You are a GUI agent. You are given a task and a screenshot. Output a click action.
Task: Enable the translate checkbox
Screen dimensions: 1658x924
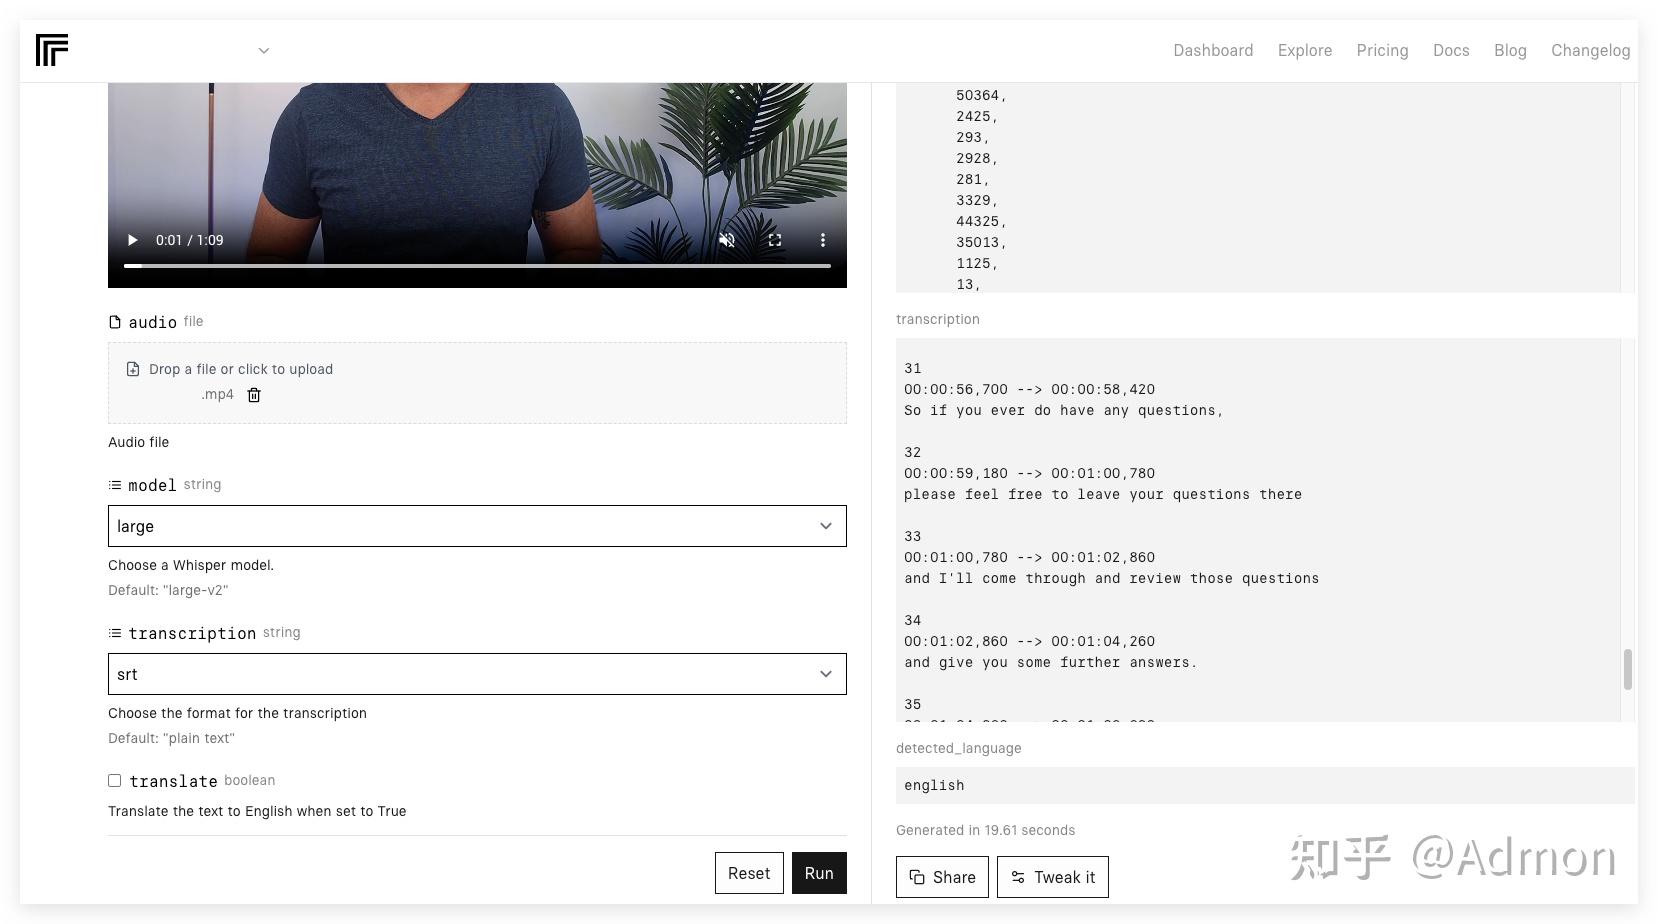(115, 780)
